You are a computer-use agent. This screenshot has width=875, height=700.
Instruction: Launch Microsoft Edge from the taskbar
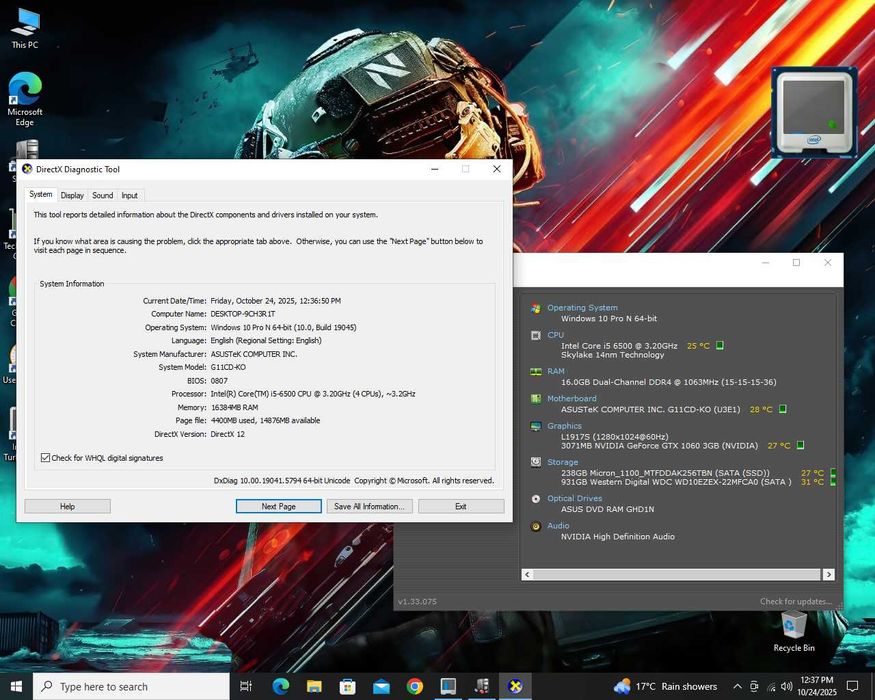coord(281,686)
